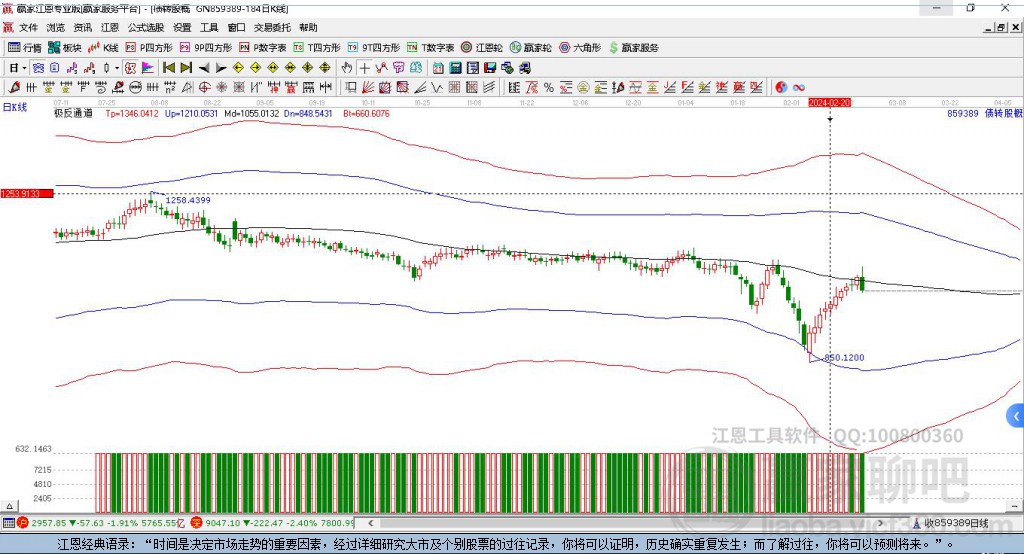Open the 江恩 menu
This screenshot has height=554, width=1024.
pos(110,28)
